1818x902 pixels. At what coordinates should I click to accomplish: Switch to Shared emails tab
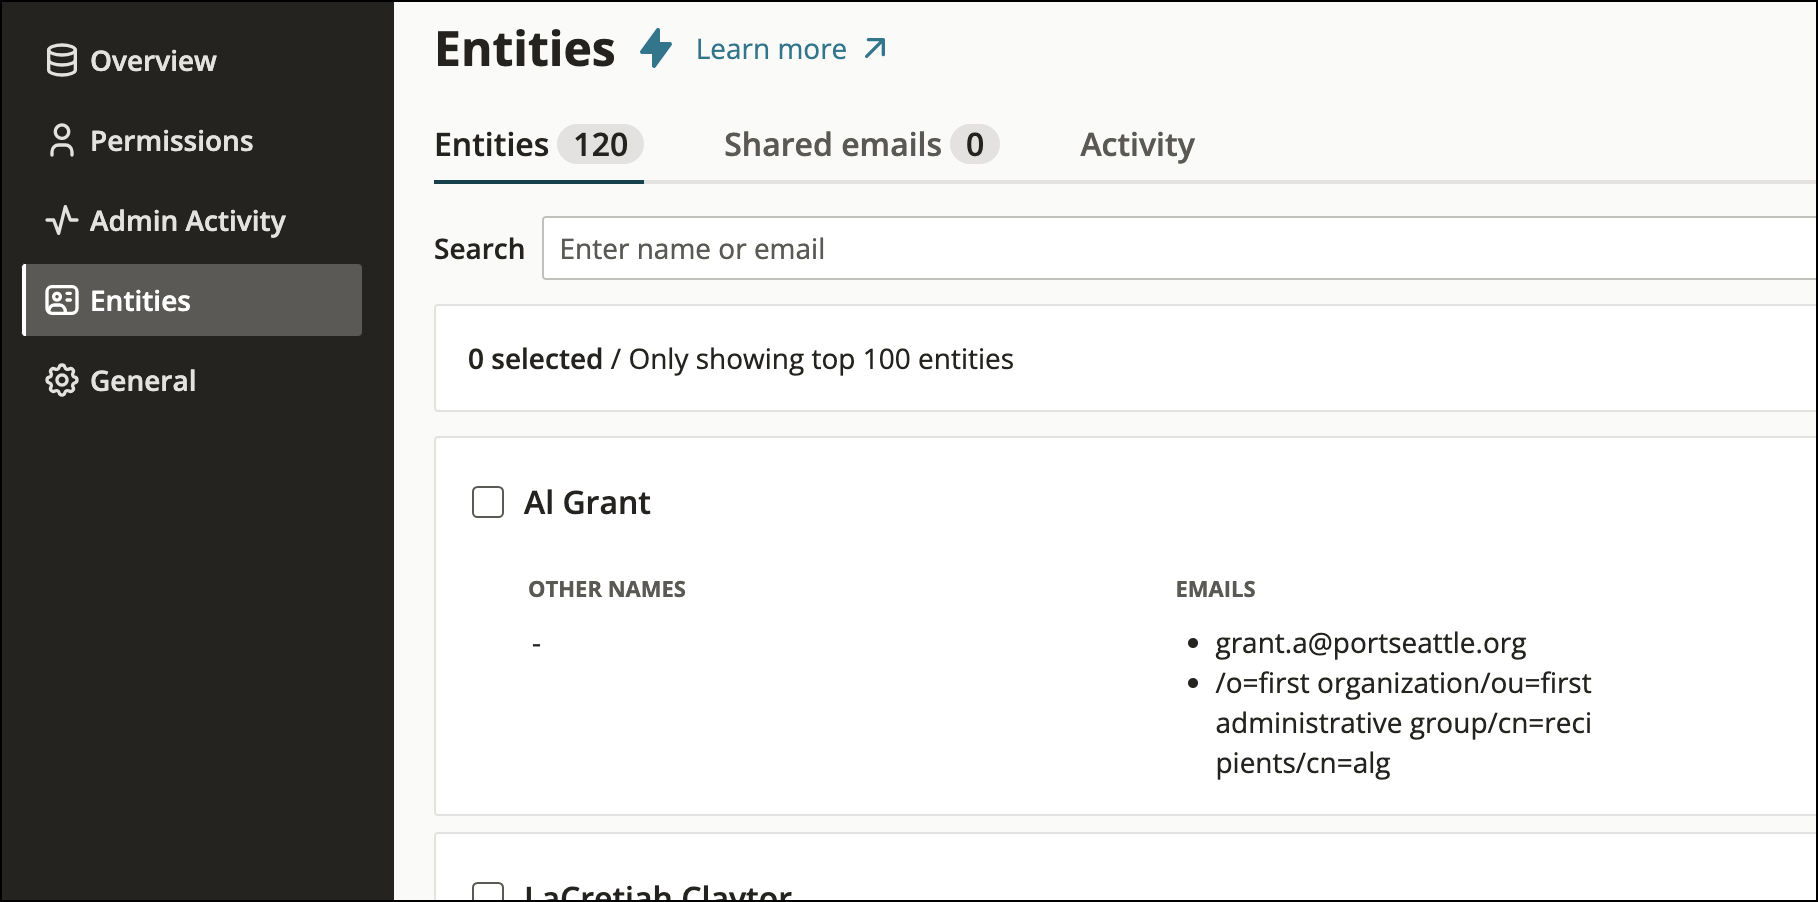pyautogui.click(x=861, y=146)
